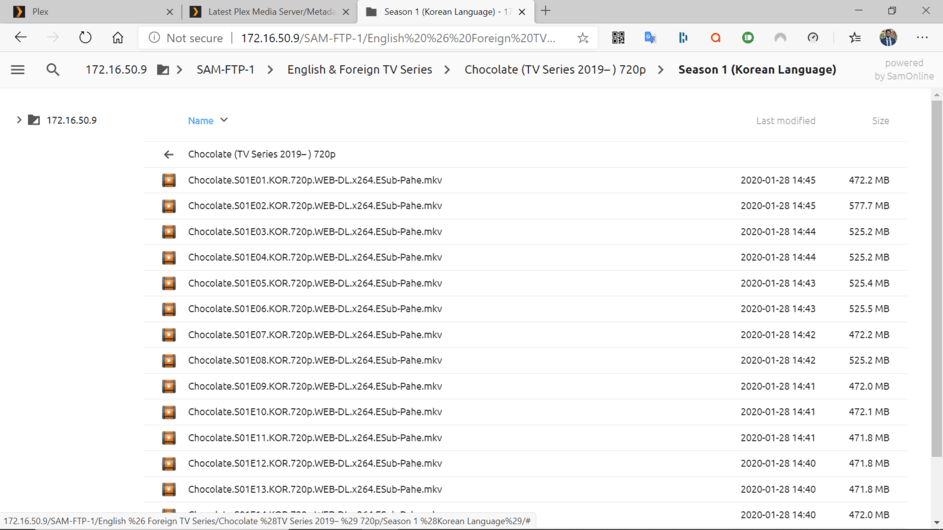Reload the page with refresh icon

tap(85, 37)
